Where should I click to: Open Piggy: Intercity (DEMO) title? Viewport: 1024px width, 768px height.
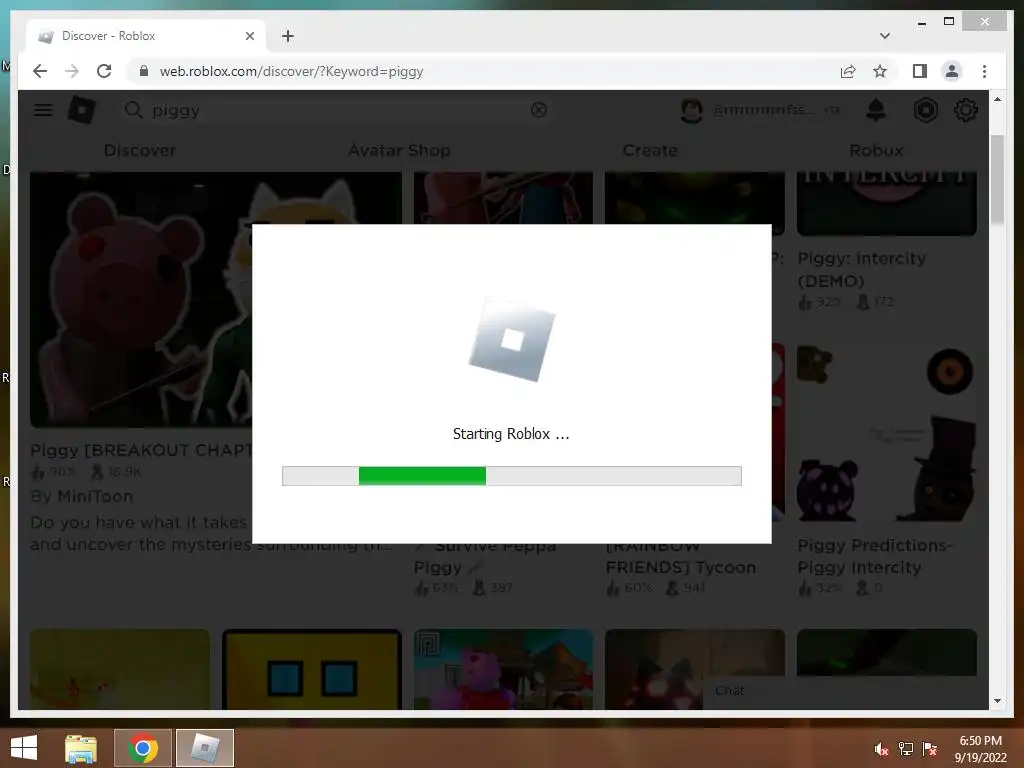(861, 269)
